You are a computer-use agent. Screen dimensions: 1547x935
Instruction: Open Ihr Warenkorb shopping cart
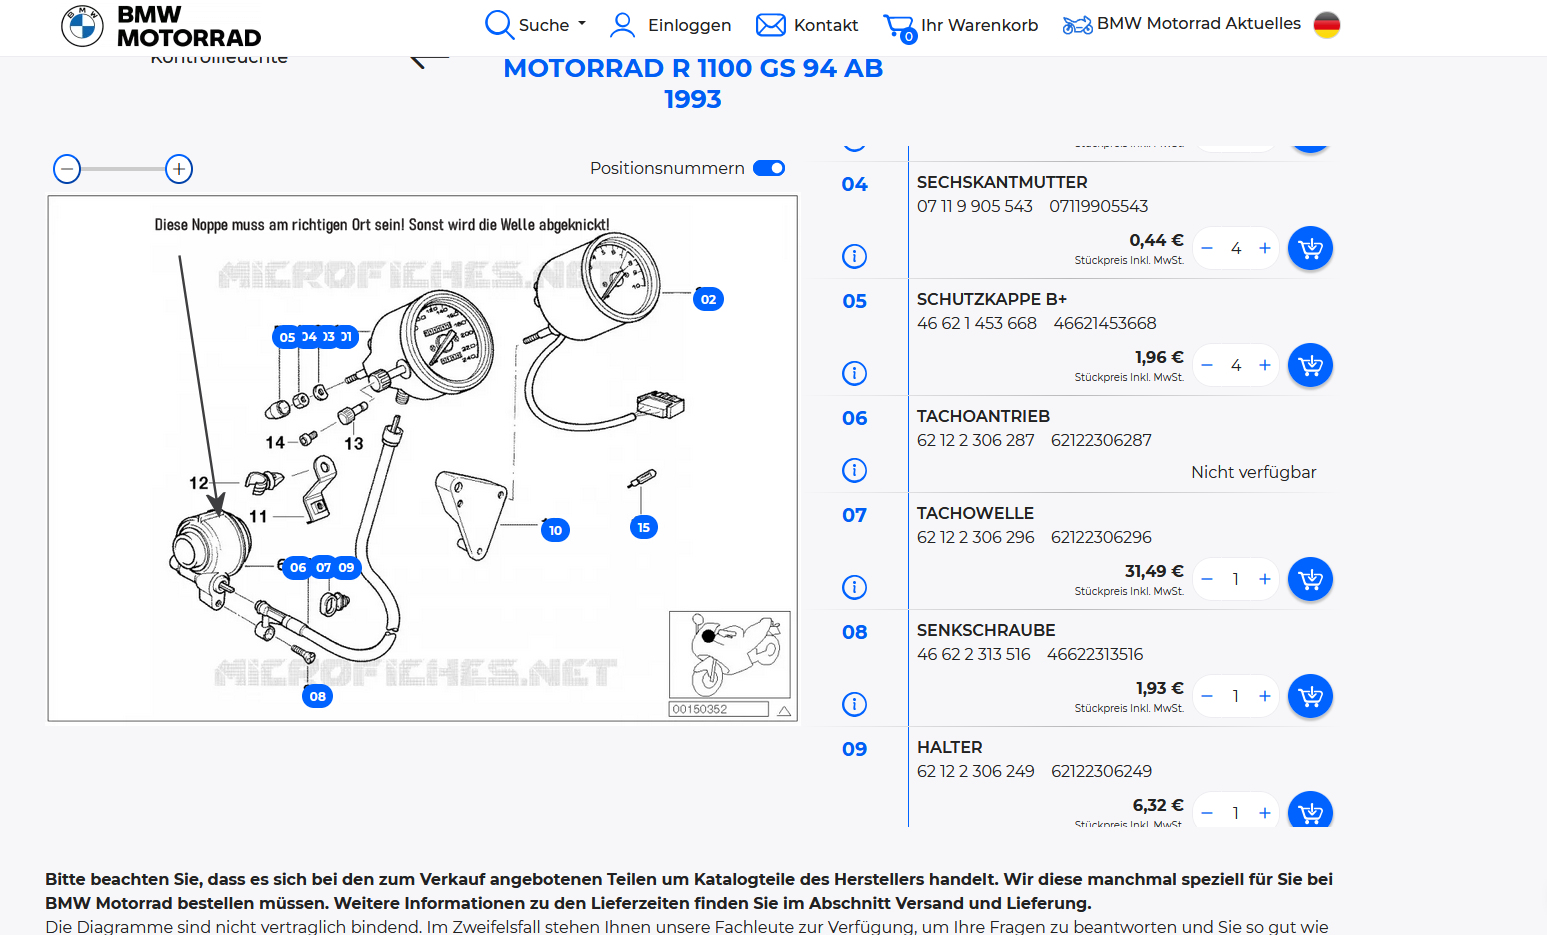pos(961,26)
